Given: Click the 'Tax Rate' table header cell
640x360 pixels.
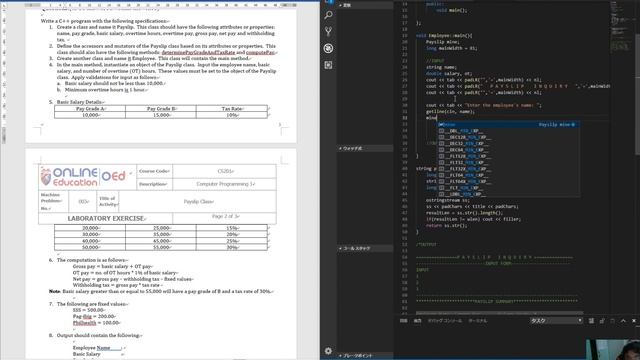Looking at the screenshot, I should click(232, 109).
